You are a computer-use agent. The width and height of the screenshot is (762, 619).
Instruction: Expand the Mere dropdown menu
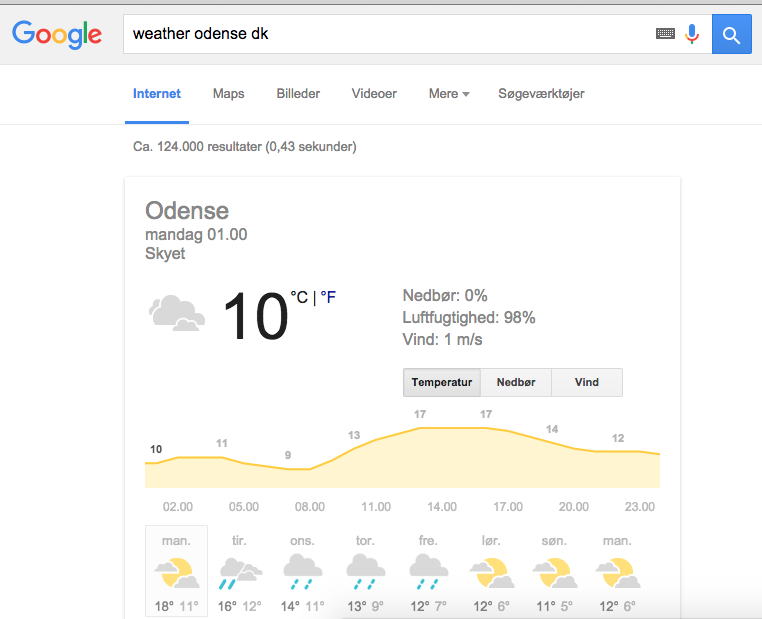click(449, 93)
